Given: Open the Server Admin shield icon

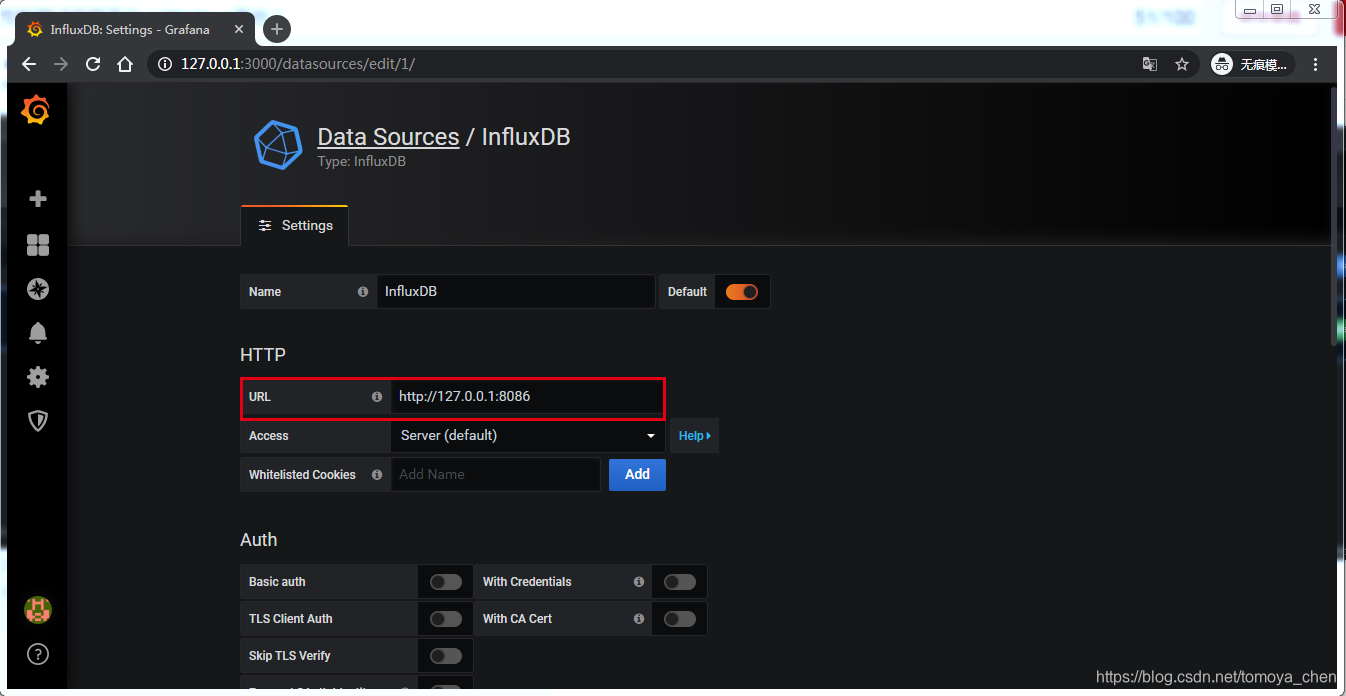Looking at the screenshot, I should pyautogui.click(x=38, y=421).
